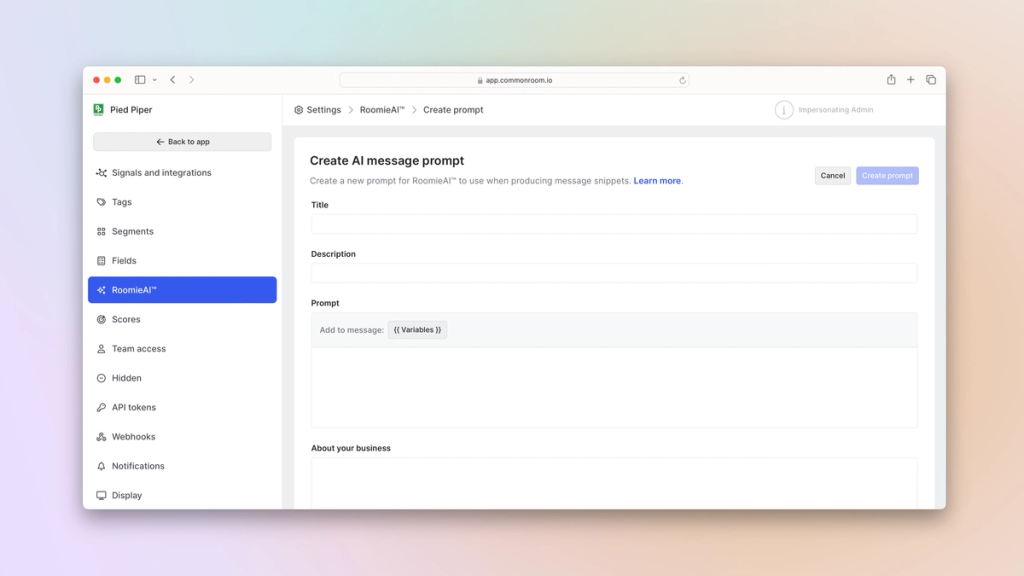This screenshot has height=576, width=1024.
Task: Select Fields in the sidebar
Action: [182, 261]
